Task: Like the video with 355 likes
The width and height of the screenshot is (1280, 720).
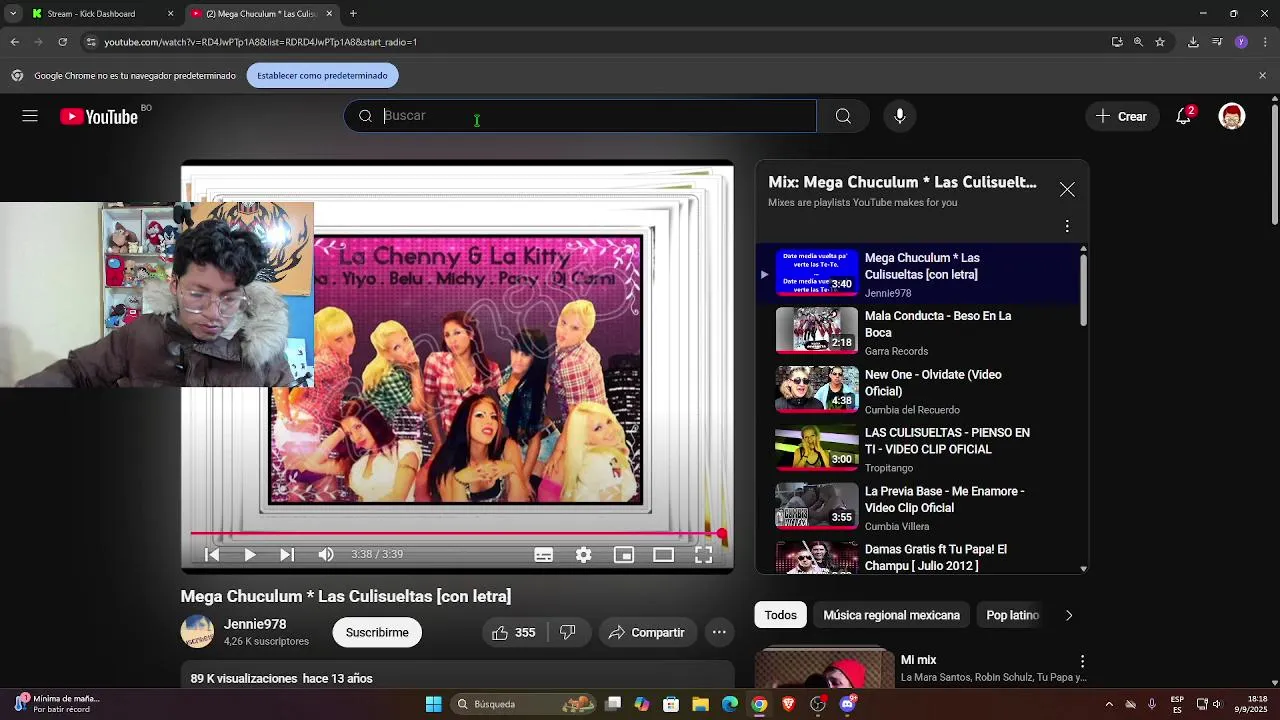Action: click(513, 632)
